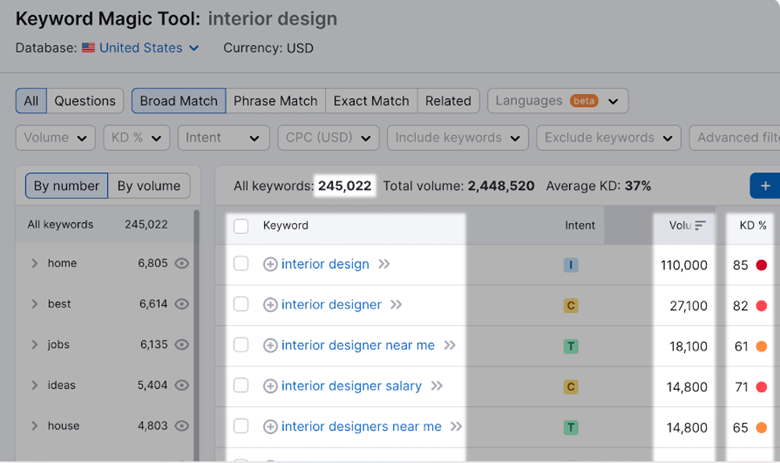780x463 pixels.
Task: Select All keywords row in sidebar
Action: [x=104, y=225]
